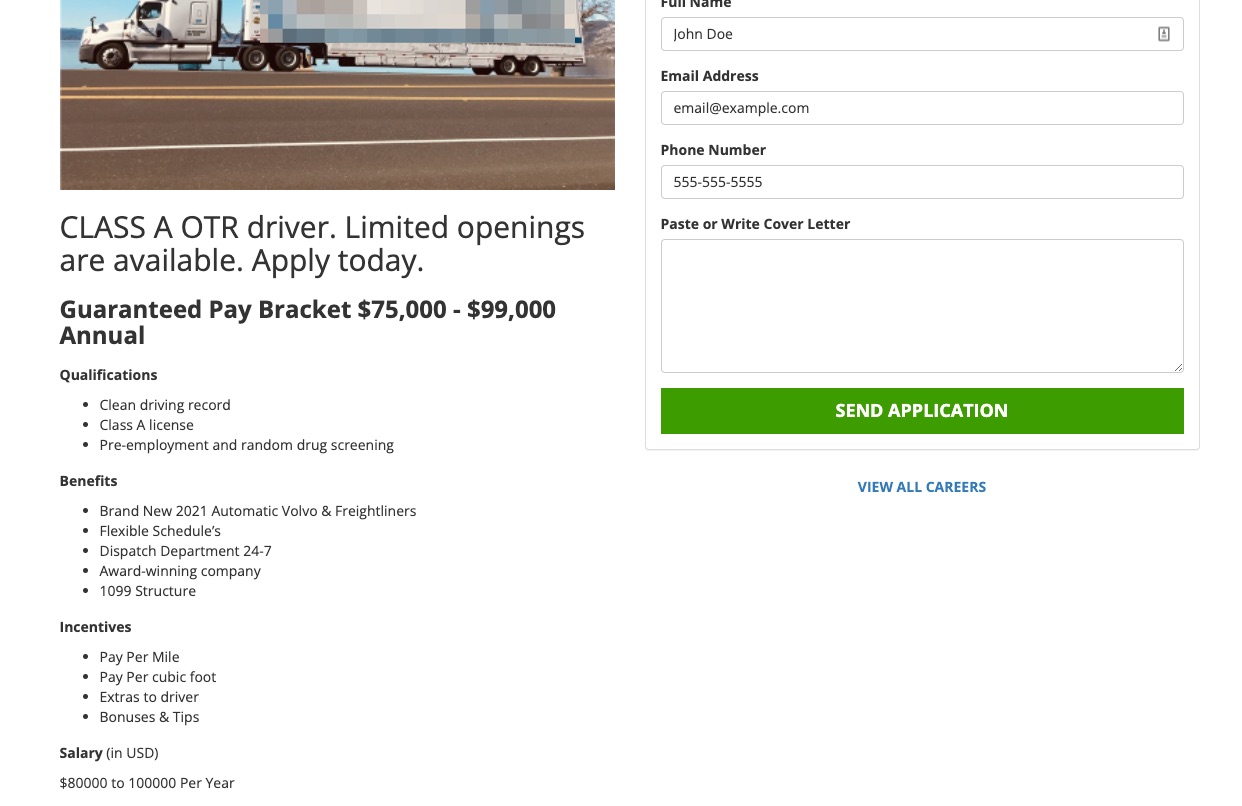Click the CLASS A OTR driver headline
Viewport: 1242px width, 806px height.
pos(322,243)
